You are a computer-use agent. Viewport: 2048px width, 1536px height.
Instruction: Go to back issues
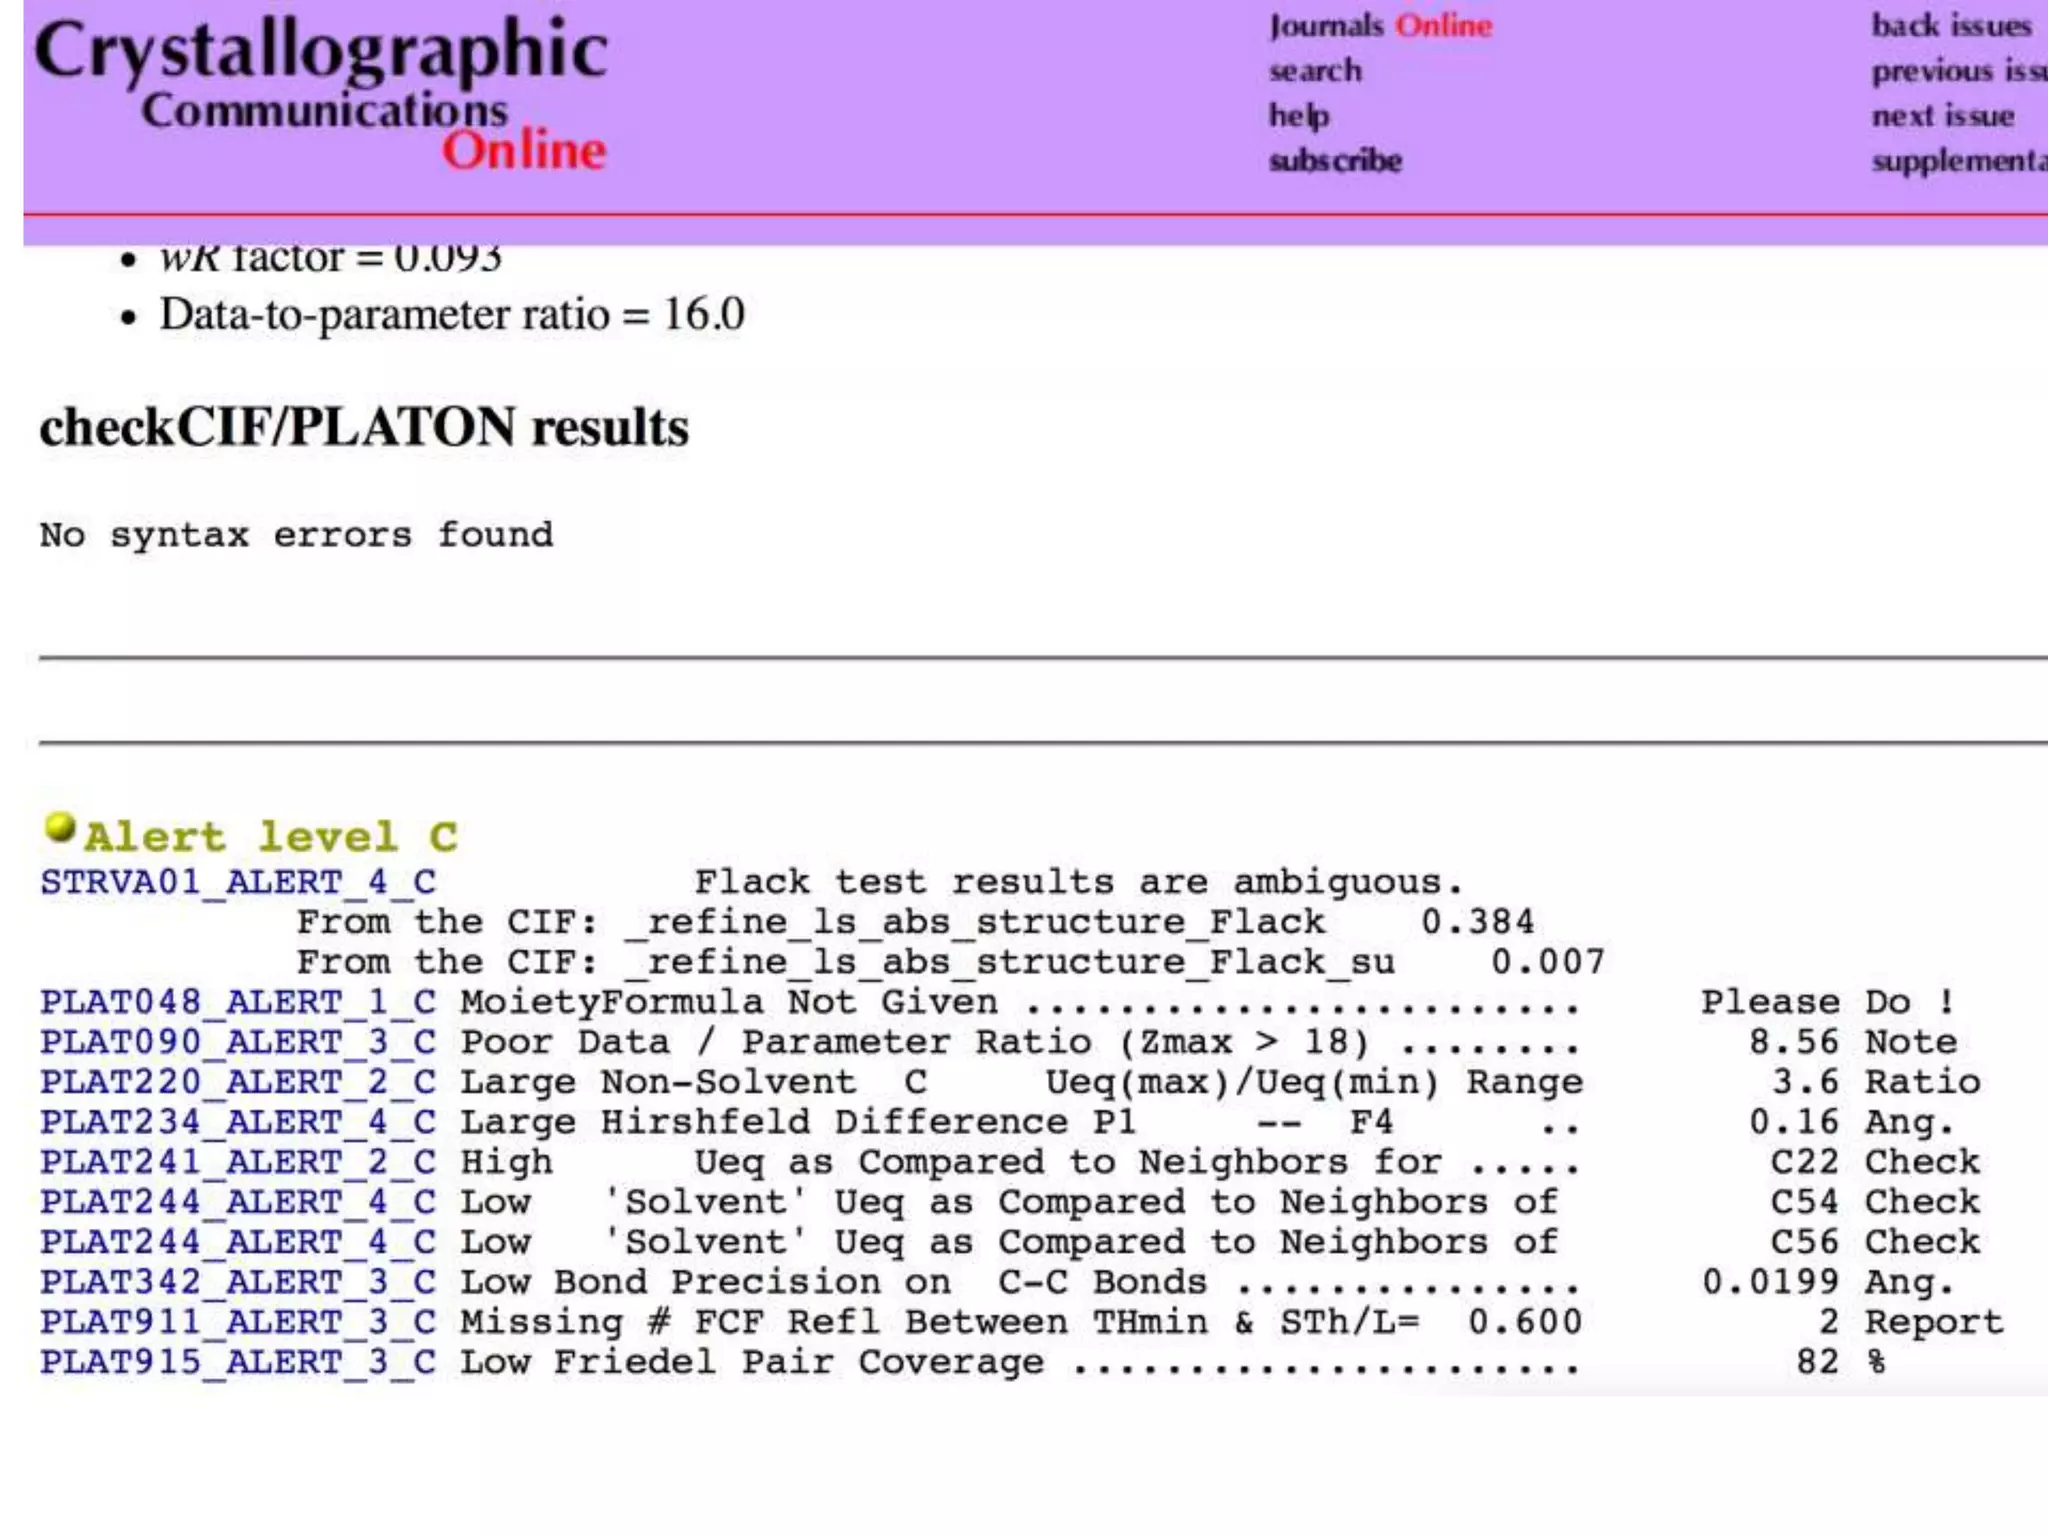1951,26
